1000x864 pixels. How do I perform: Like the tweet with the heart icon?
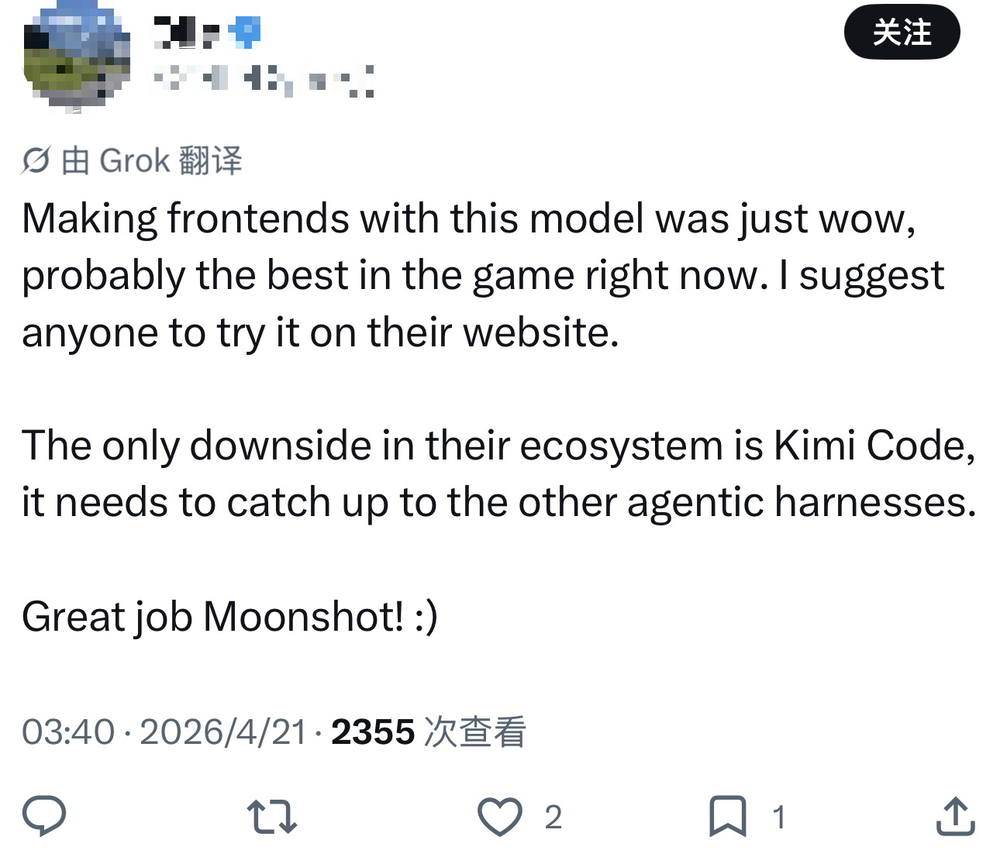(x=504, y=817)
